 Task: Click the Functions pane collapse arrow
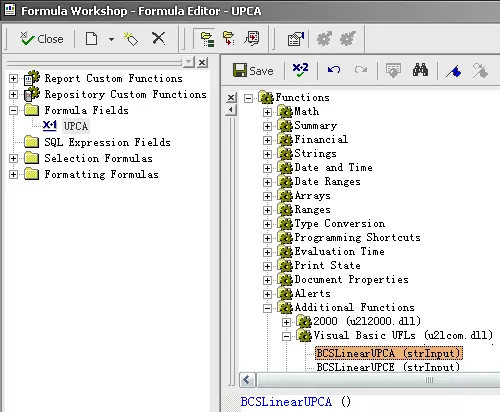231,110
